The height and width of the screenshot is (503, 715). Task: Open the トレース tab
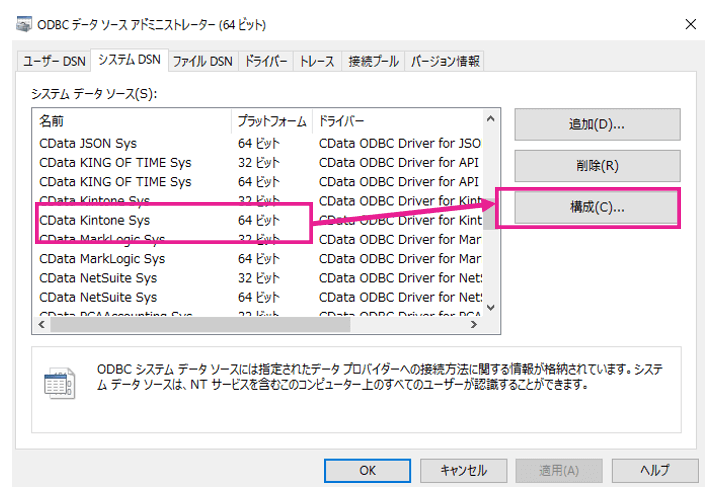(x=317, y=61)
